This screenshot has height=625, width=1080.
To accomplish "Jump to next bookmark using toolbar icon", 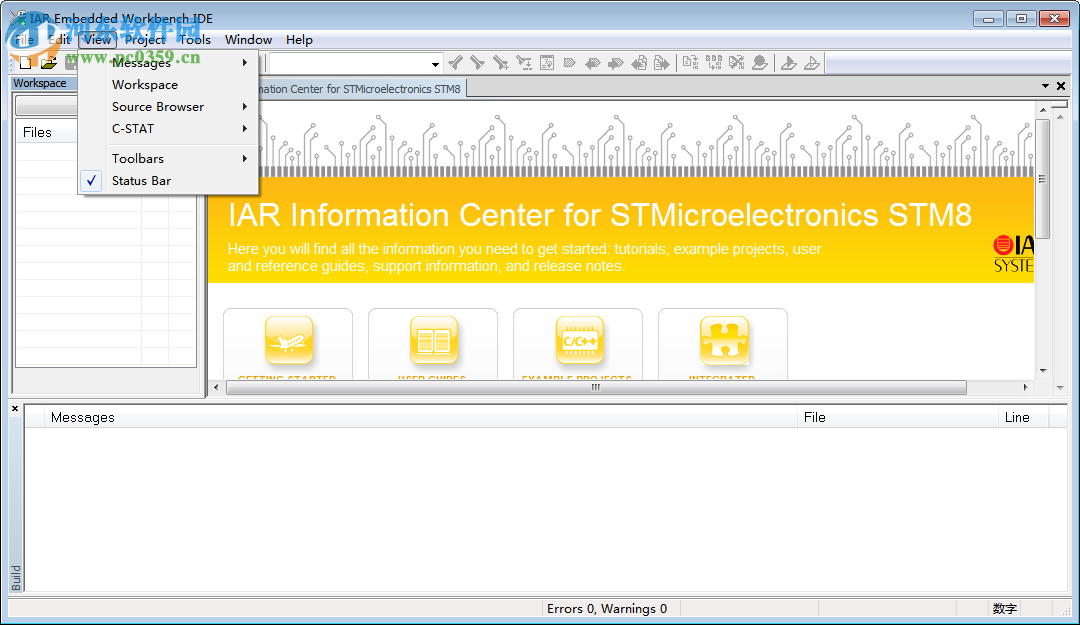I will pyautogui.click(x=614, y=62).
